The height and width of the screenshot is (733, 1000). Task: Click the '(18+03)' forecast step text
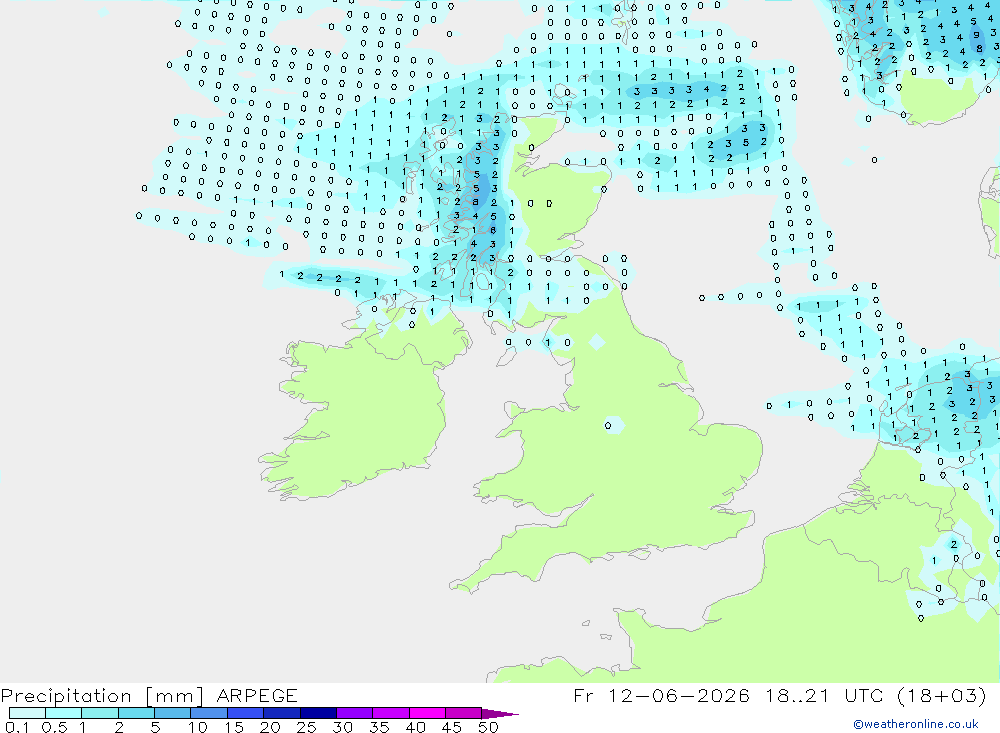click(x=941, y=696)
